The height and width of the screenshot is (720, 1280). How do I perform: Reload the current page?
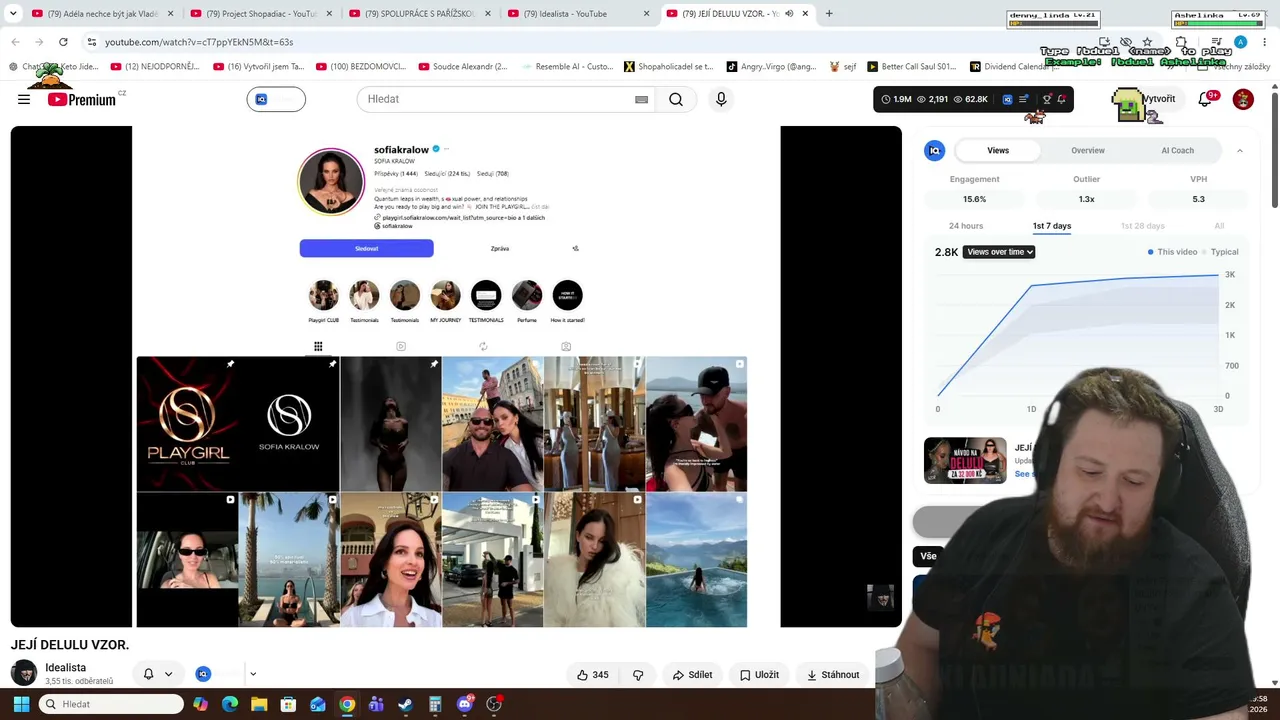click(63, 42)
